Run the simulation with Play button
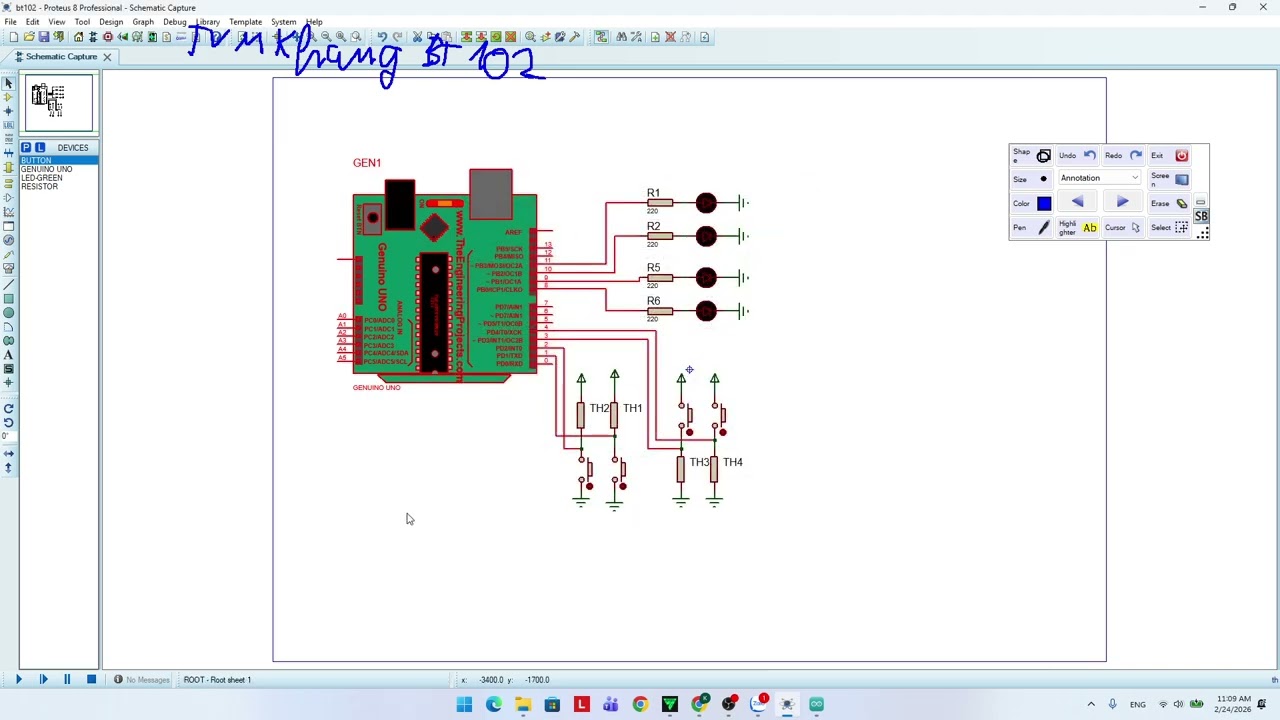The image size is (1280, 720). pos(18,680)
